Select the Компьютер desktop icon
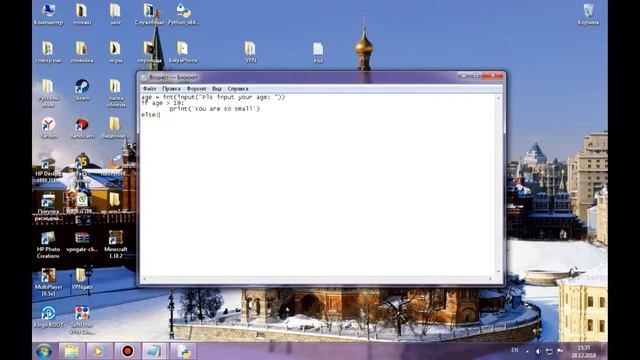640x360 pixels. 48,15
